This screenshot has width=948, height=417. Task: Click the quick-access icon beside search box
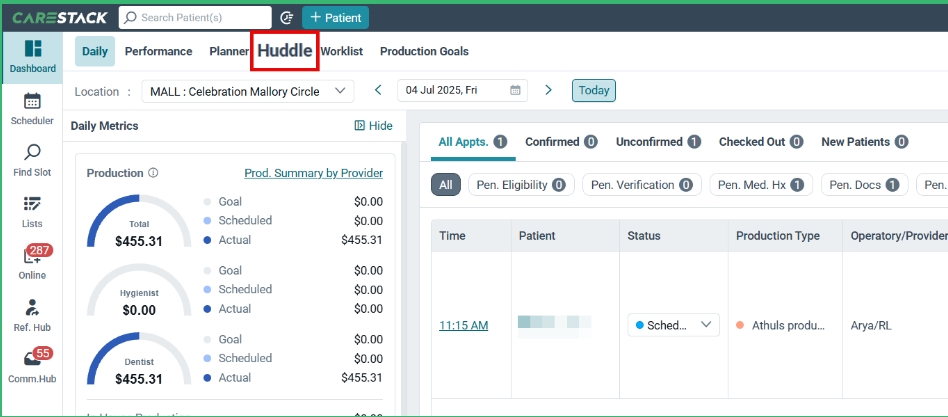click(287, 18)
